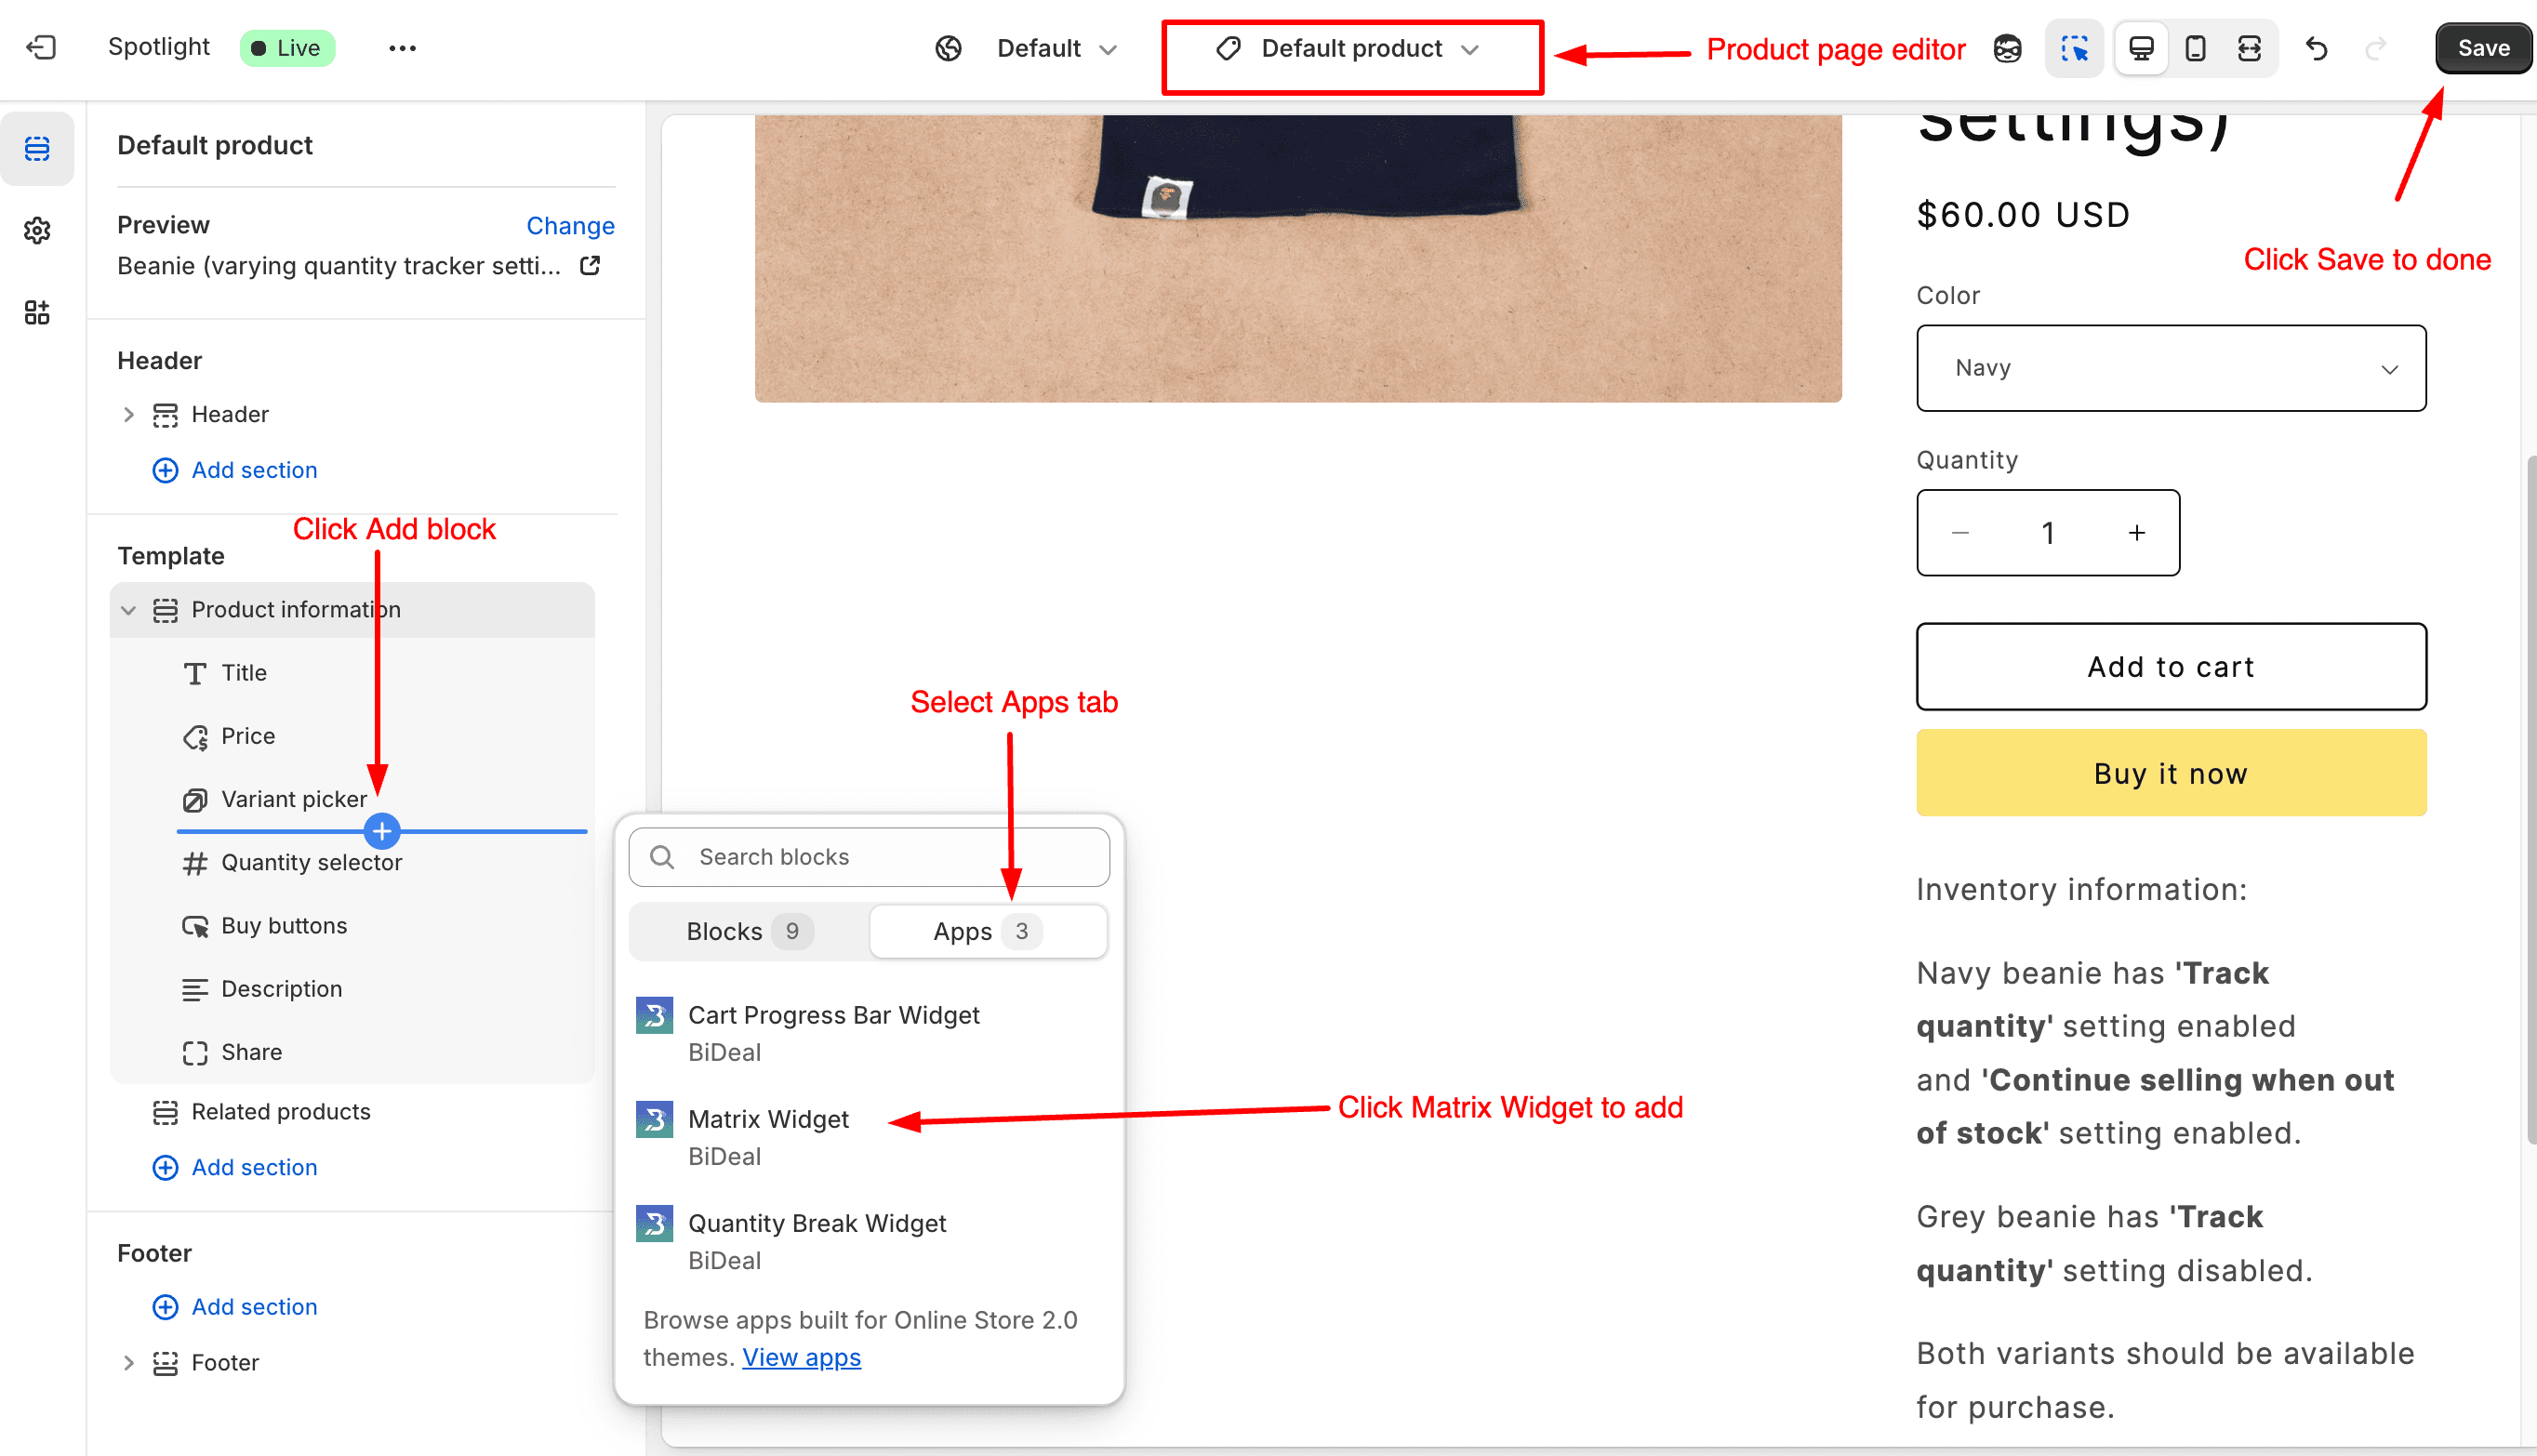The height and width of the screenshot is (1456, 2537).
Task: Collapse the Product information section
Action: (x=128, y=610)
